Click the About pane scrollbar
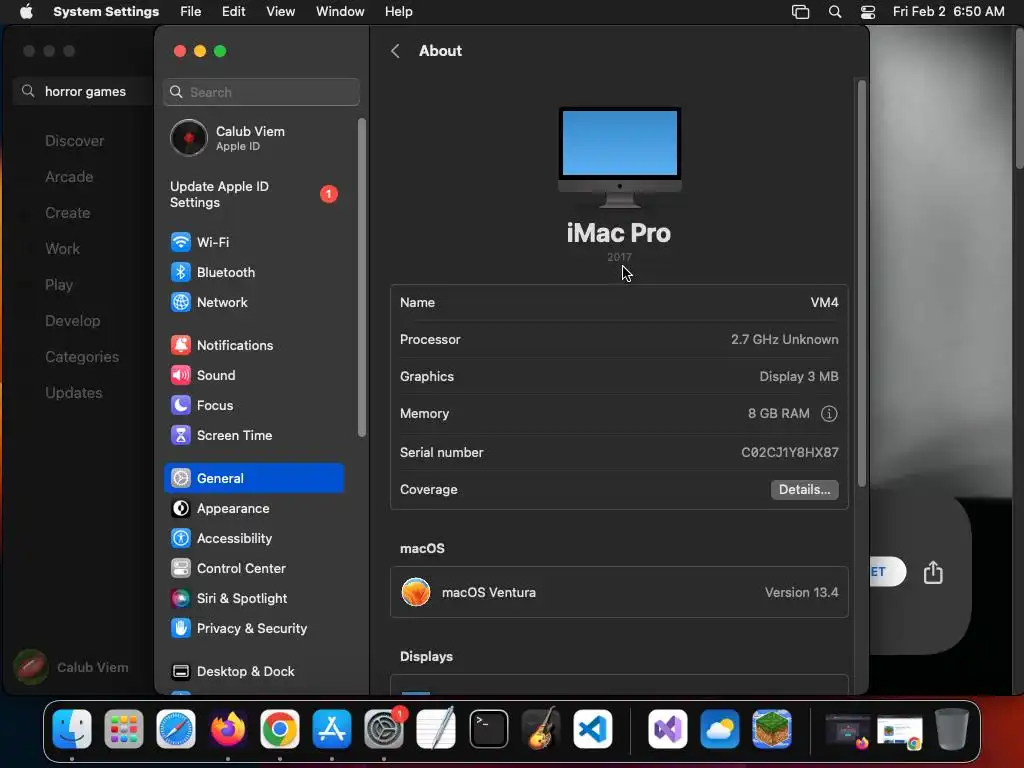Viewport: 1024px width, 768px height. pyautogui.click(x=861, y=283)
